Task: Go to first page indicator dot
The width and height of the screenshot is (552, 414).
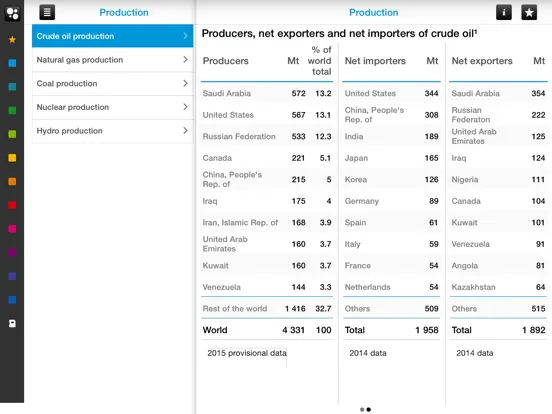Action: [x=362, y=409]
